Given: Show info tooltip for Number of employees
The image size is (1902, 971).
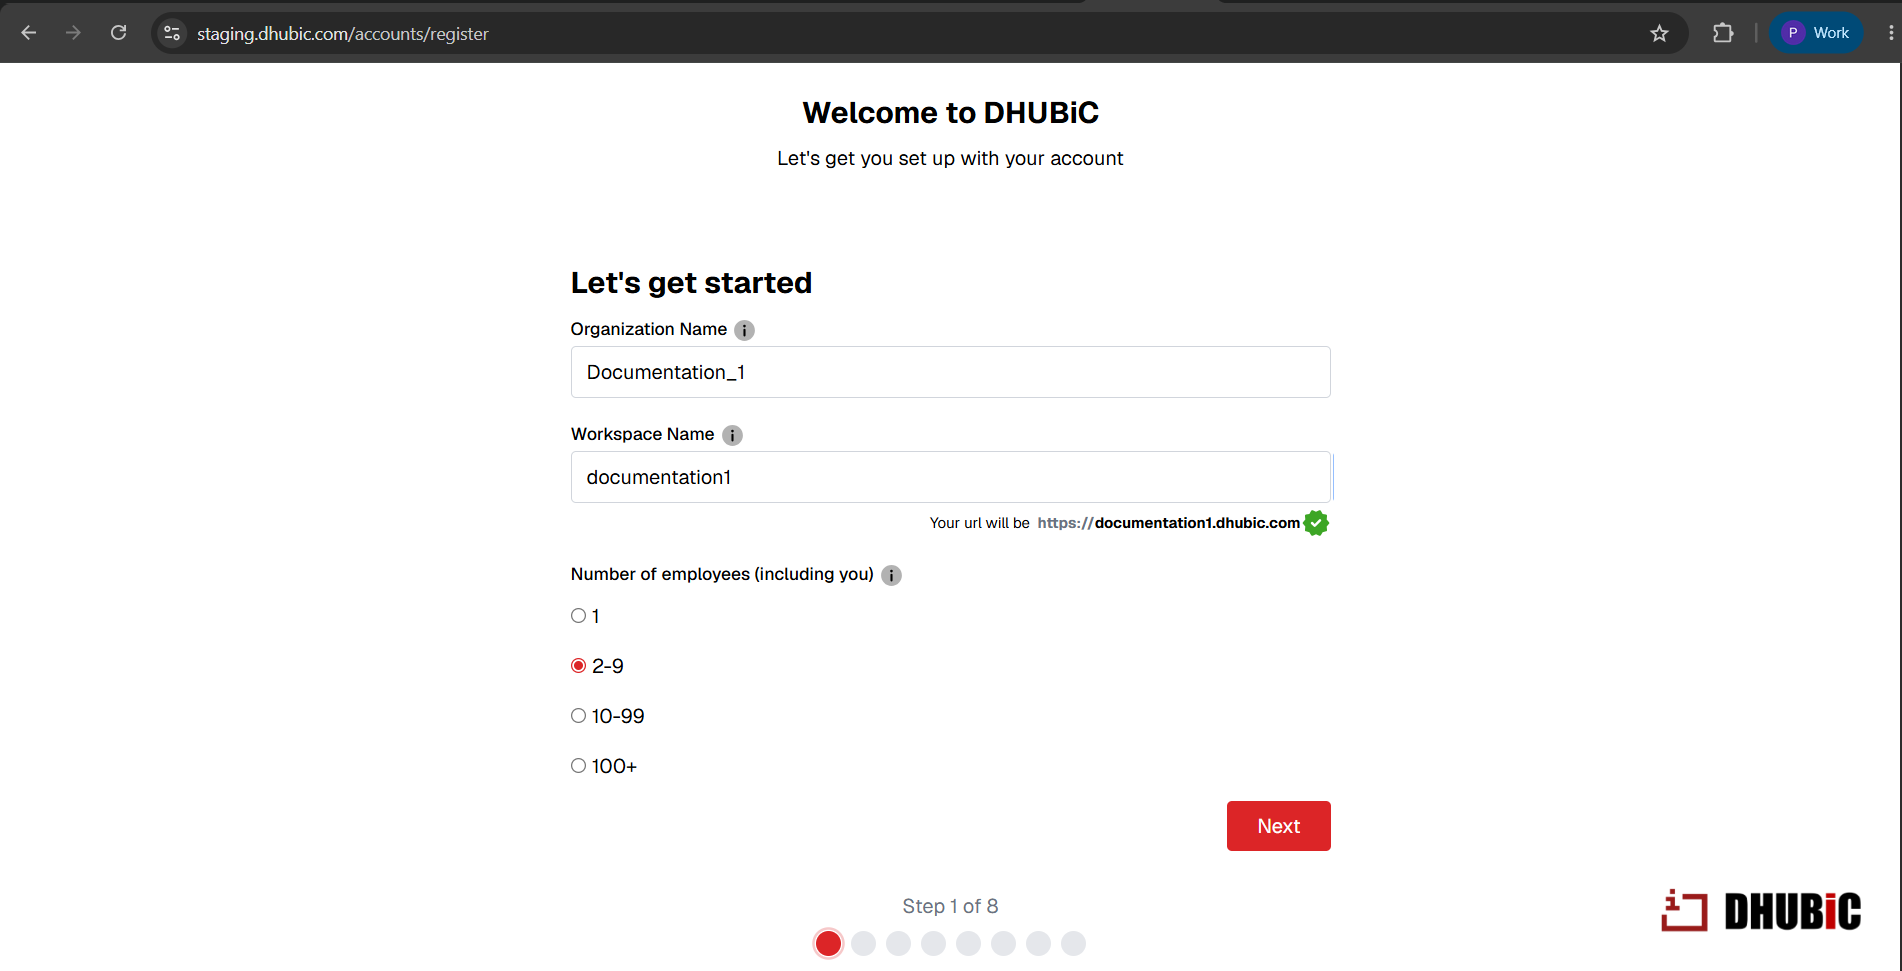Looking at the screenshot, I should coord(891,575).
